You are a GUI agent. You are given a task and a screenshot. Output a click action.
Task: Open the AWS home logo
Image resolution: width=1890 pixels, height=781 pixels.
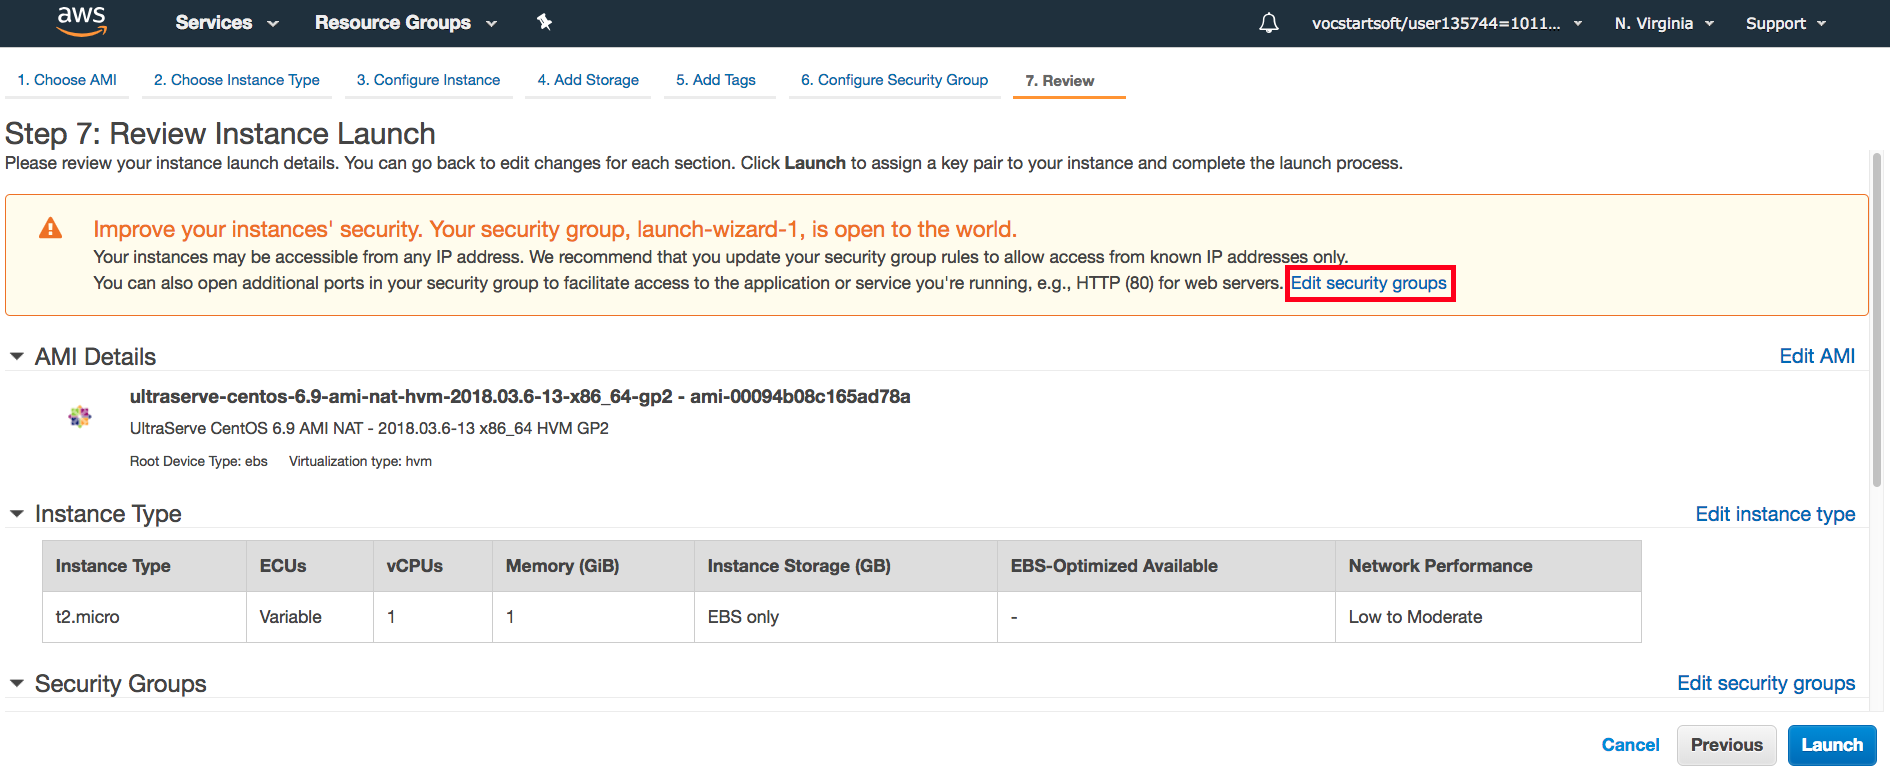(81, 21)
